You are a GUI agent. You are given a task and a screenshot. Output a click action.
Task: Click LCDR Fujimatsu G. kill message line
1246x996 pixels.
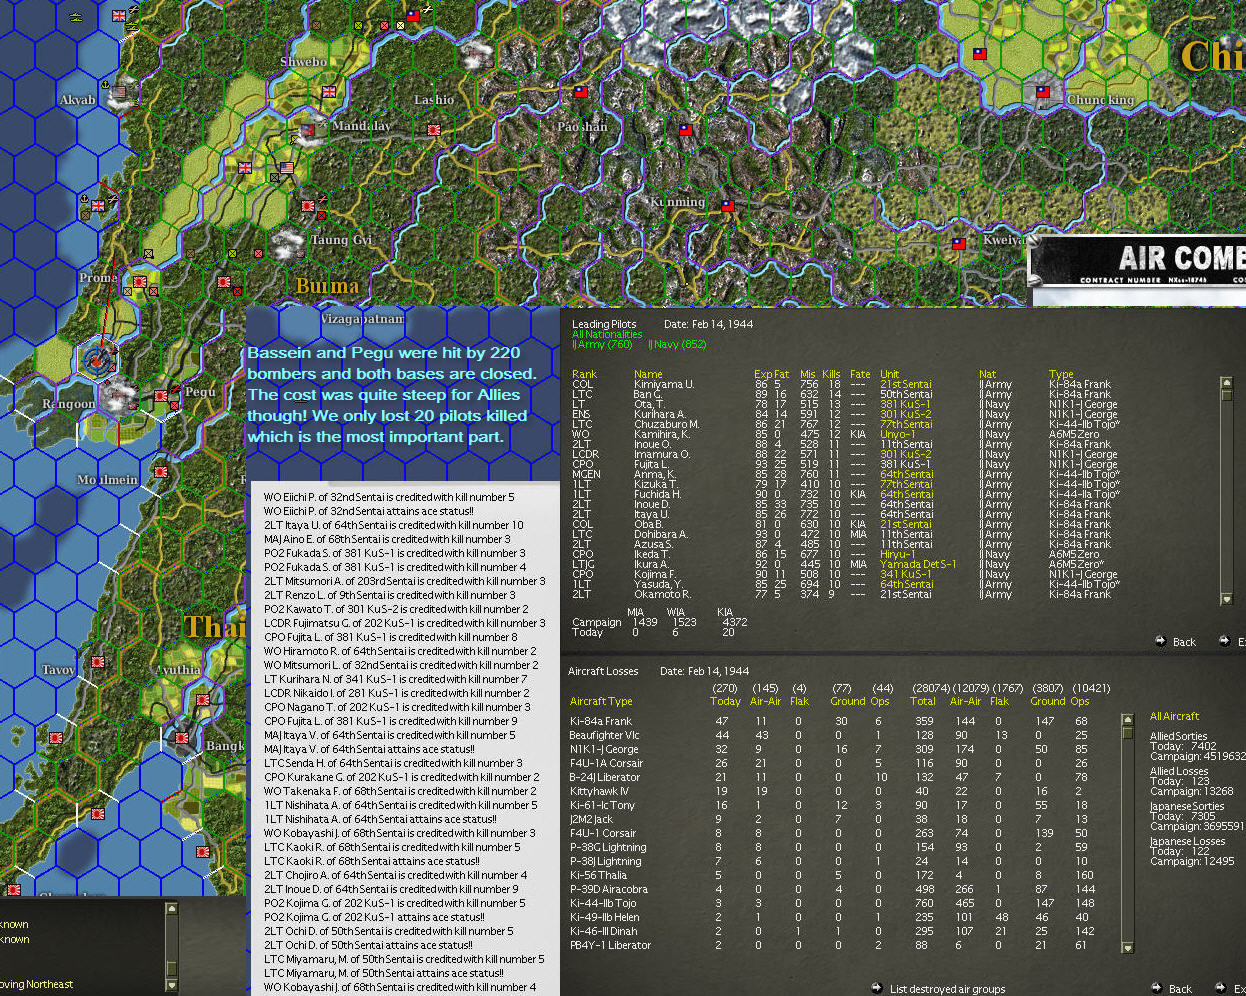click(404, 623)
